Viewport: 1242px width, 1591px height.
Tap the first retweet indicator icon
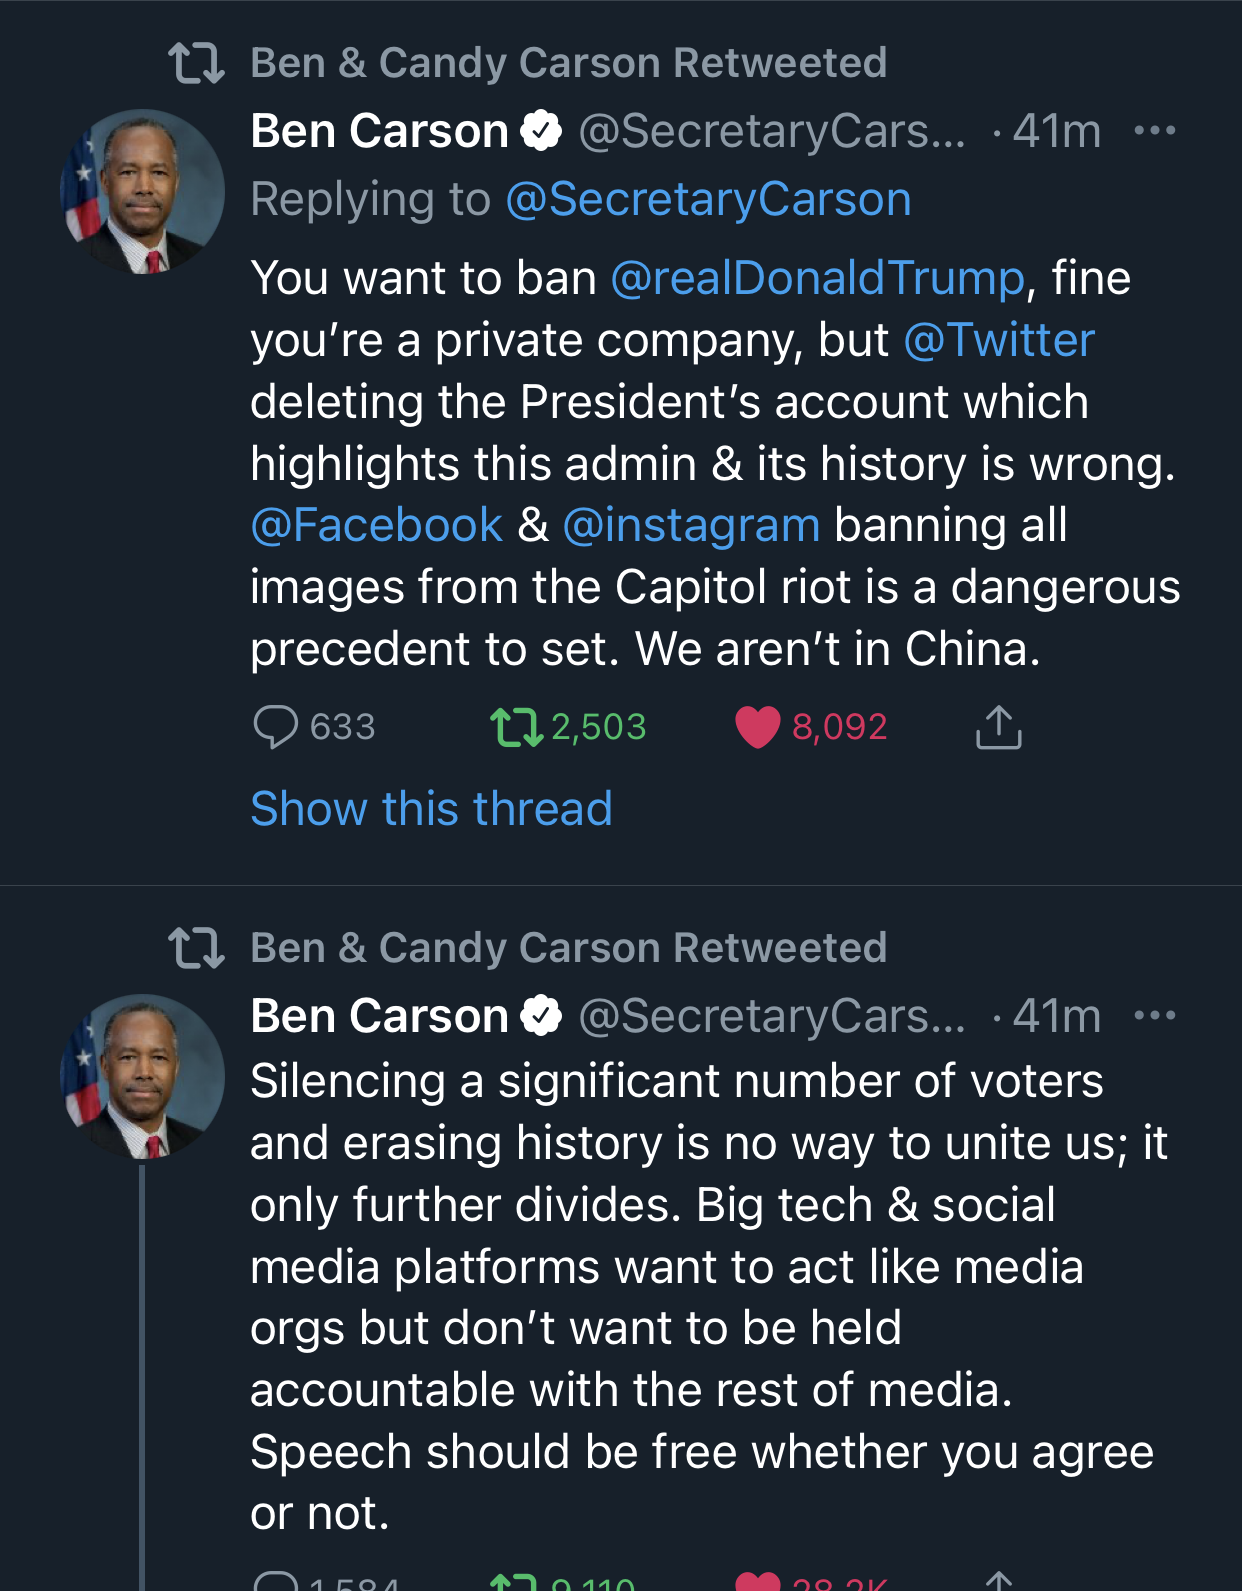(x=196, y=63)
